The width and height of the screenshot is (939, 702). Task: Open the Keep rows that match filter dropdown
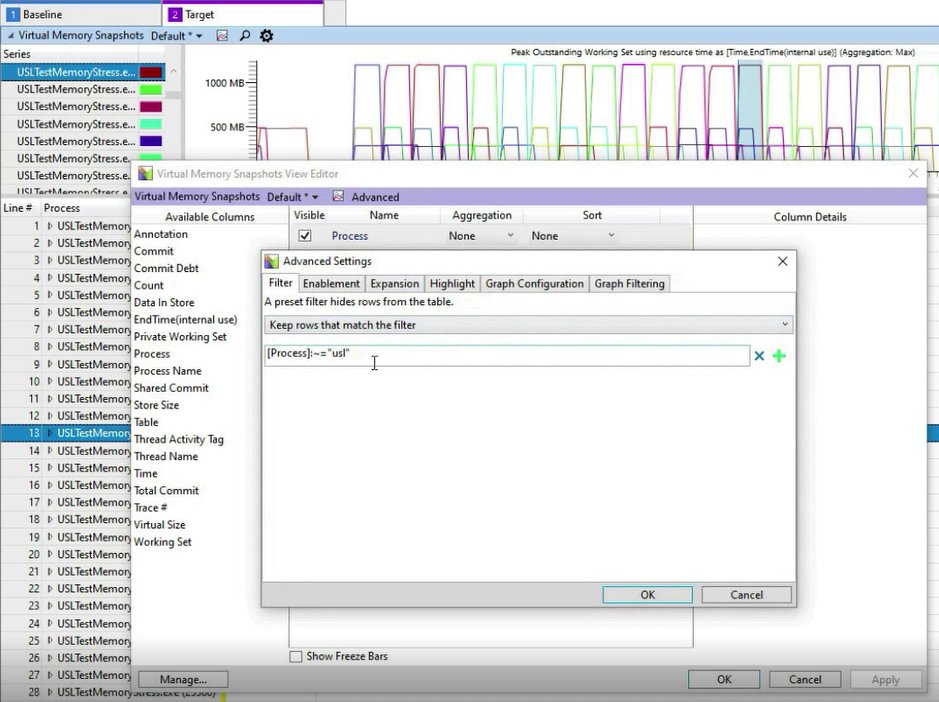point(529,325)
